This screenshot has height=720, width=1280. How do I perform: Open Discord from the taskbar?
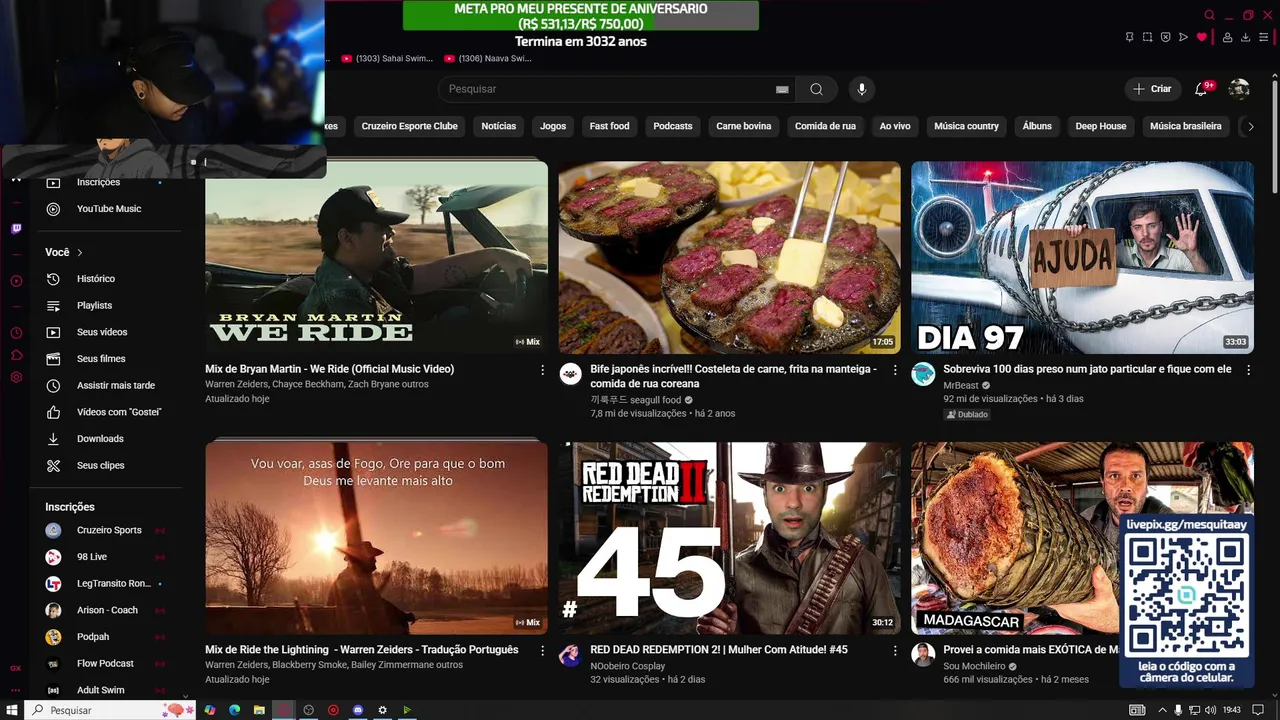pyautogui.click(x=358, y=710)
